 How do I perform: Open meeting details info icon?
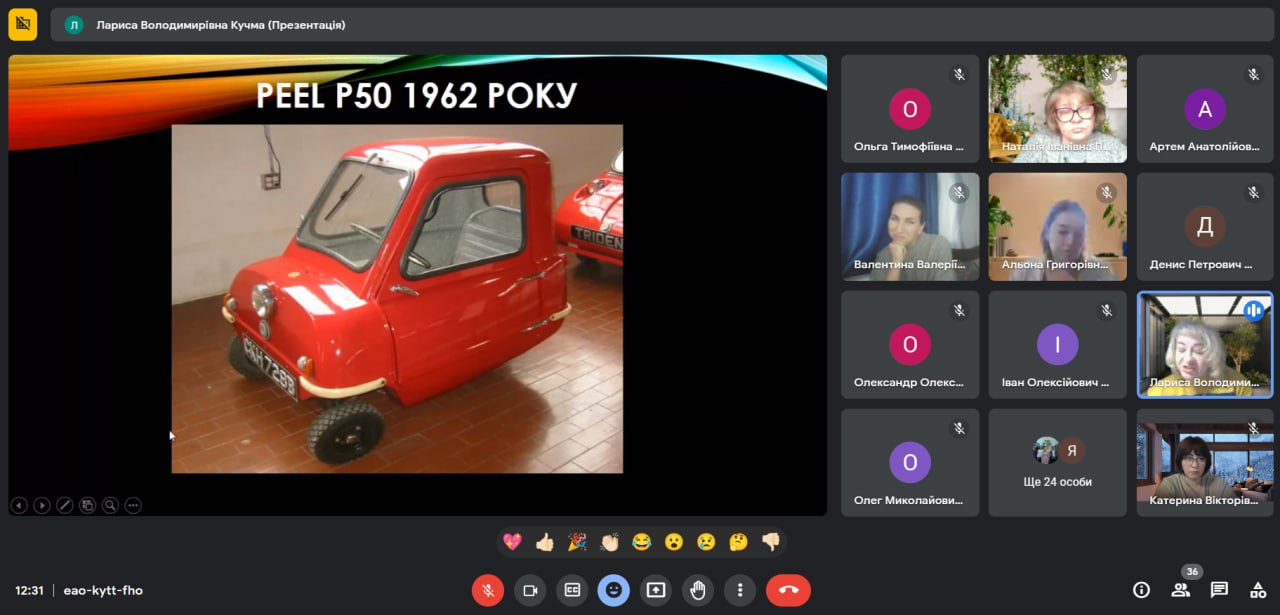pos(1141,590)
